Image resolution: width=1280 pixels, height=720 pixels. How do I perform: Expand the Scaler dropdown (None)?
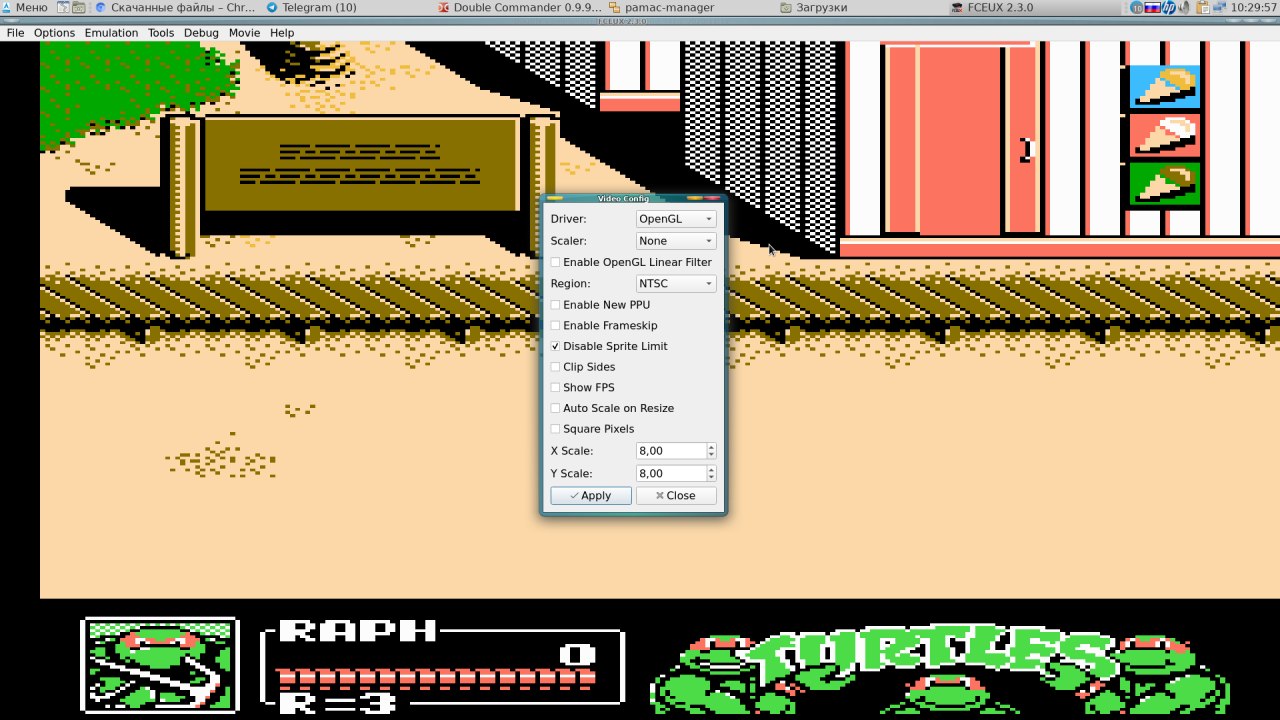[676, 241]
